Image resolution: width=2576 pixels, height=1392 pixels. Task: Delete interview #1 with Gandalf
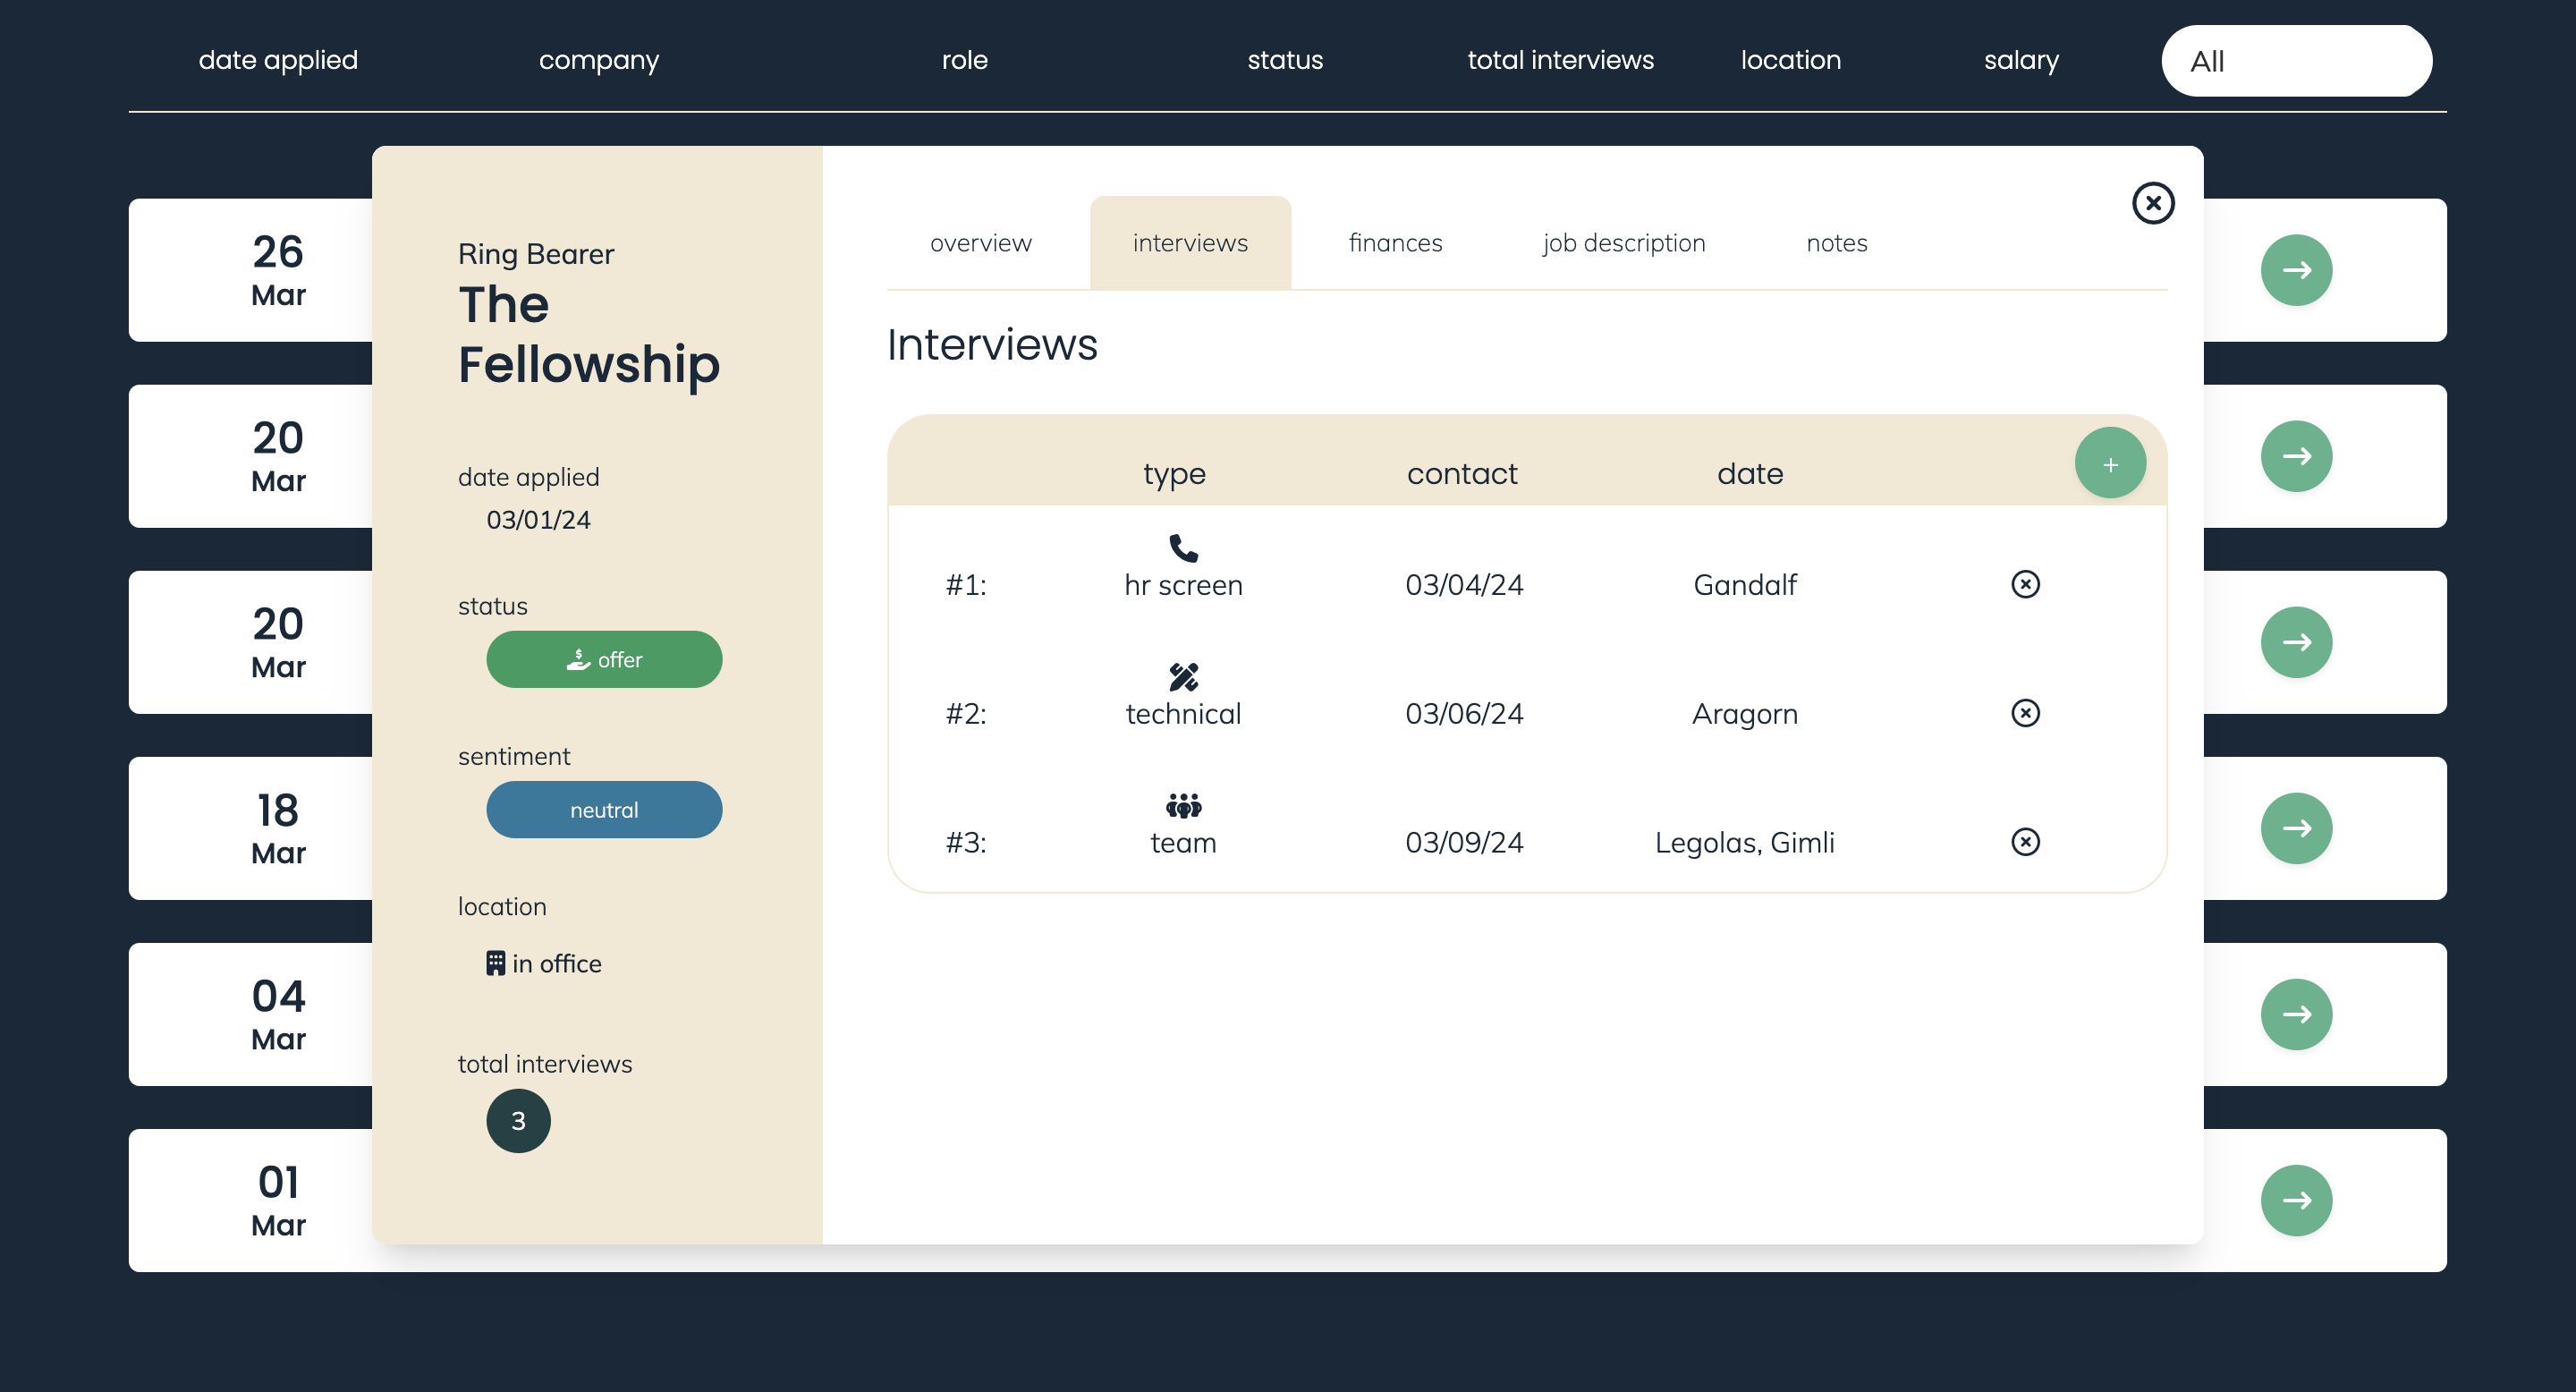point(2025,584)
